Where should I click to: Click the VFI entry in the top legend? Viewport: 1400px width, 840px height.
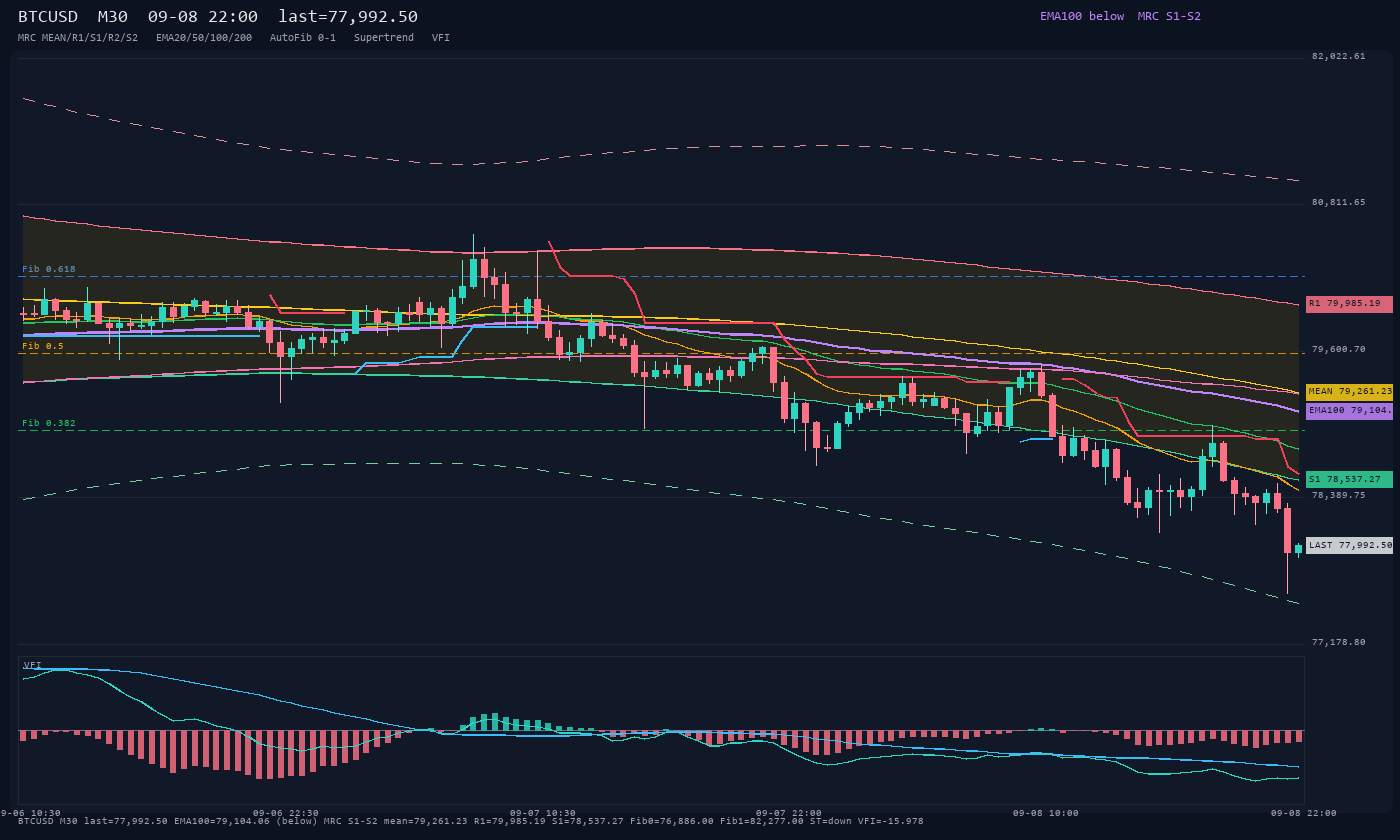point(441,37)
